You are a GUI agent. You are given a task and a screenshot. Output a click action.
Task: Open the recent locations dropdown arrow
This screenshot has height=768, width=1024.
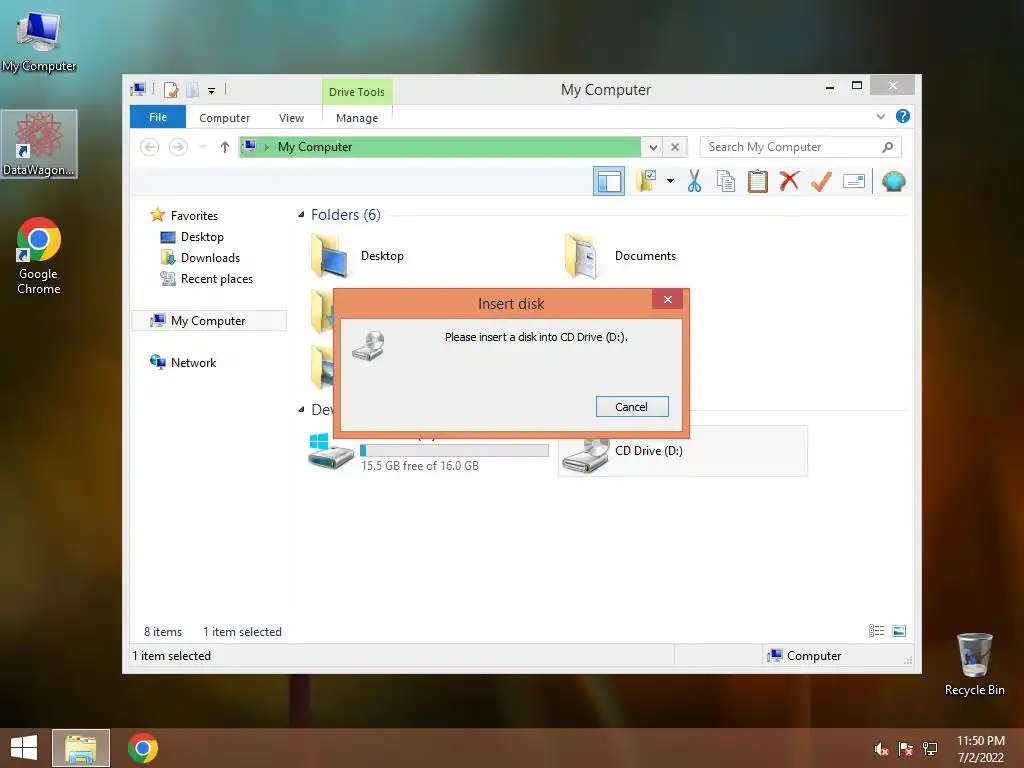(x=202, y=147)
